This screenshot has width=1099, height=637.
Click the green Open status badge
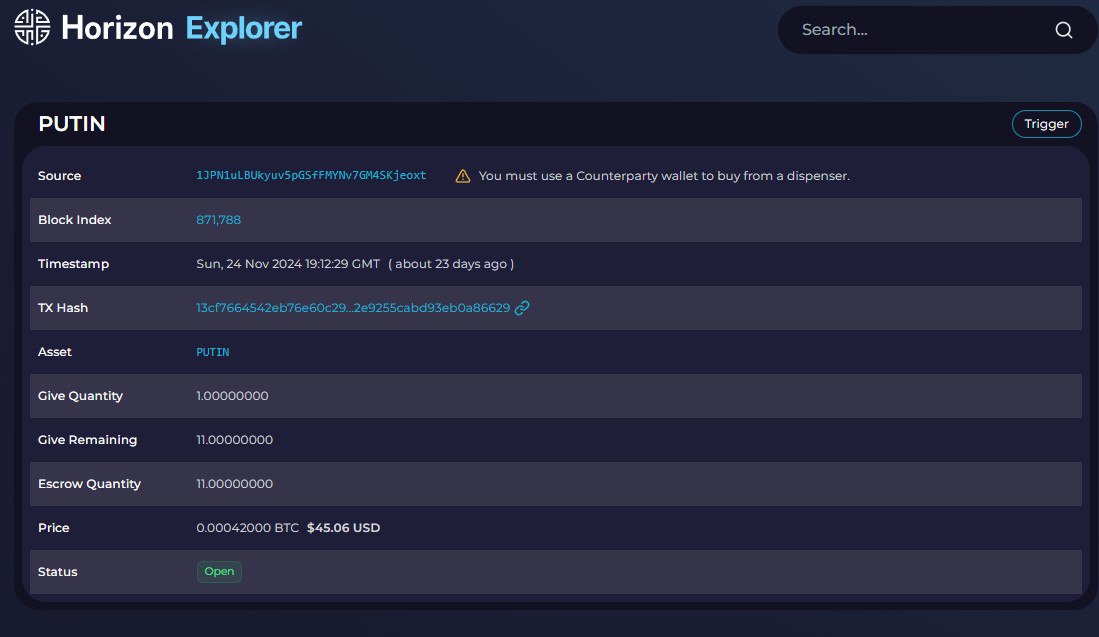(x=219, y=571)
